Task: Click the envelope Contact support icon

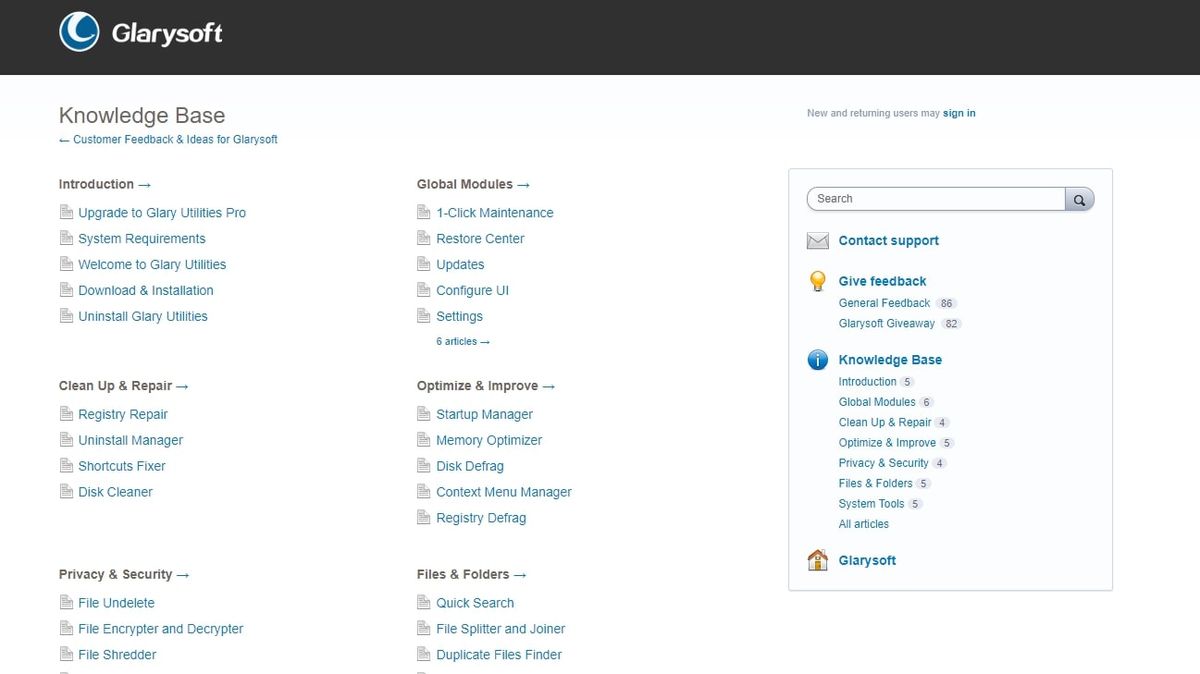Action: [x=818, y=241]
